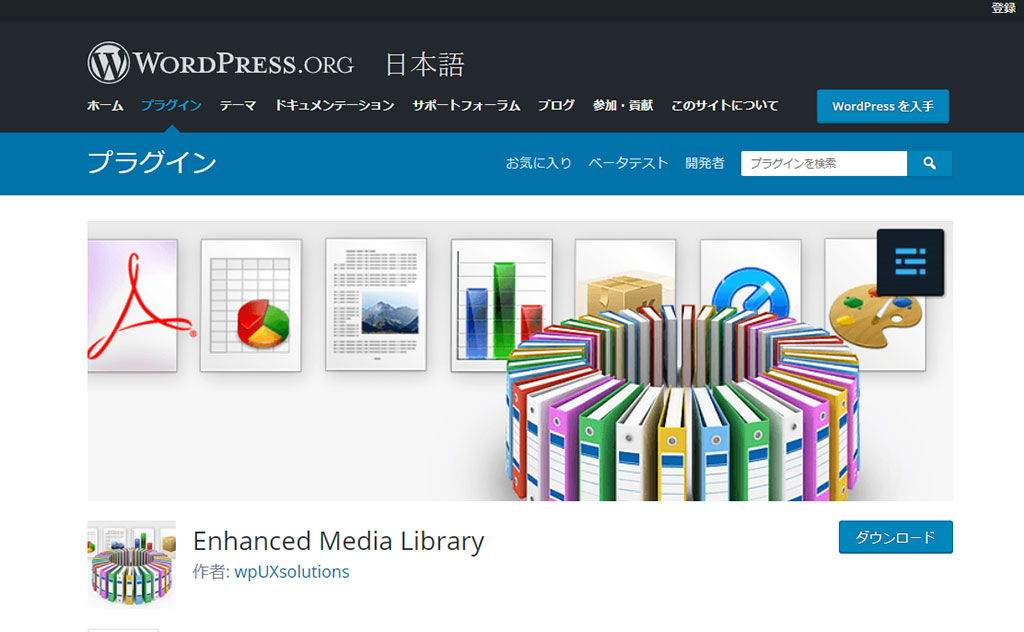Click the 登録 link at top right
This screenshot has width=1024, height=632.
click(x=1003, y=8)
